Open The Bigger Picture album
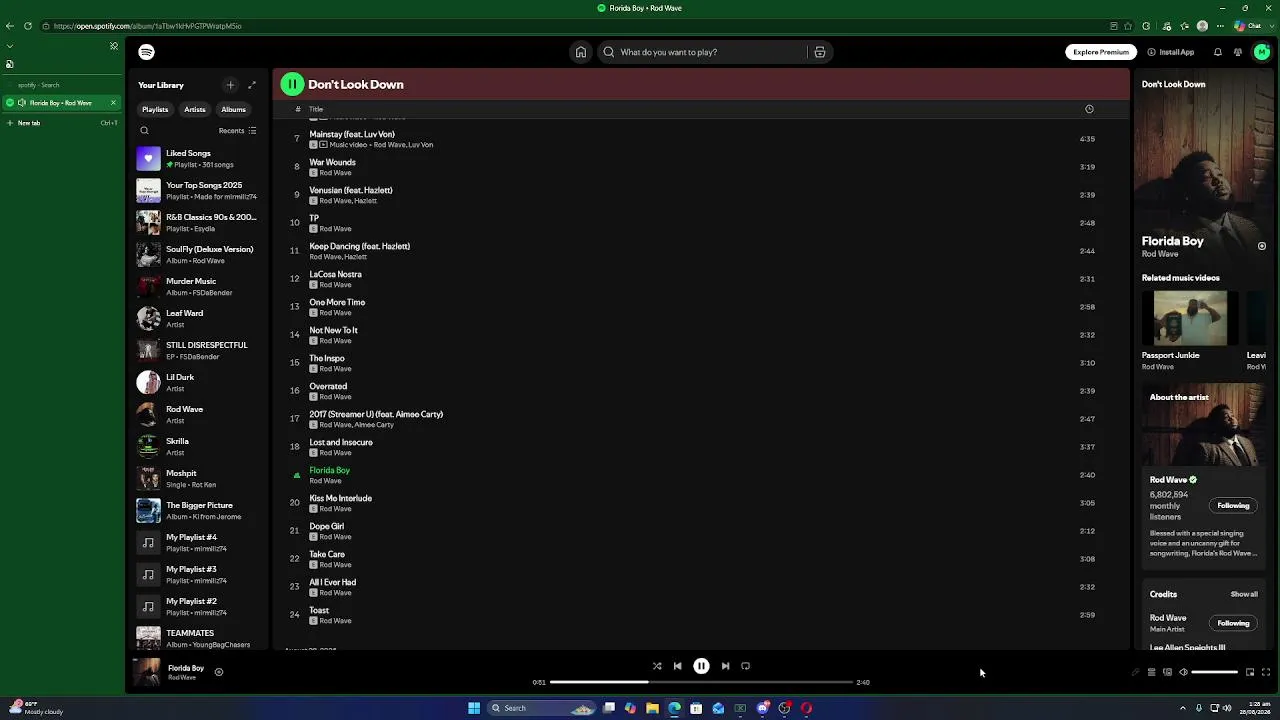This screenshot has width=1280, height=720. click(x=197, y=510)
